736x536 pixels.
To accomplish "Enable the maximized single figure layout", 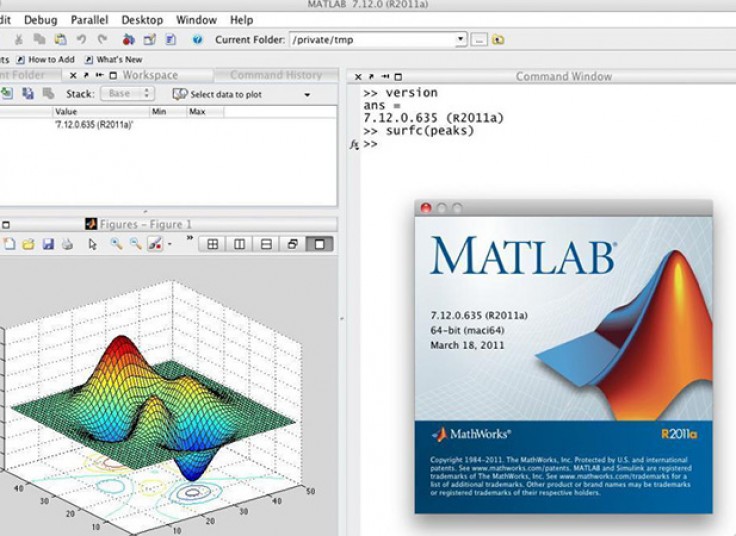I will [x=320, y=244].
